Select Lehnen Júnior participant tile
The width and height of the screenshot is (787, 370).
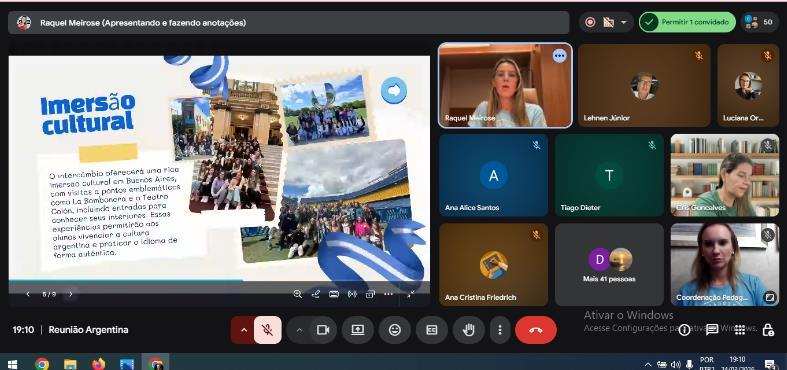click(644, 85)
